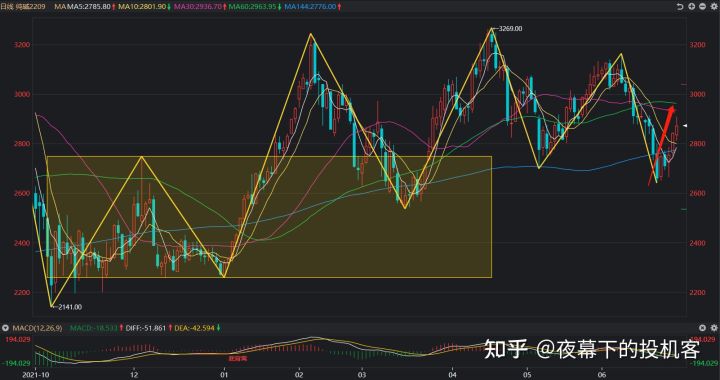Screen dimensions: 720x380
Task: Click the 纯碱2209 contract name
Action: pyautogui.click(x=30, y=7)
